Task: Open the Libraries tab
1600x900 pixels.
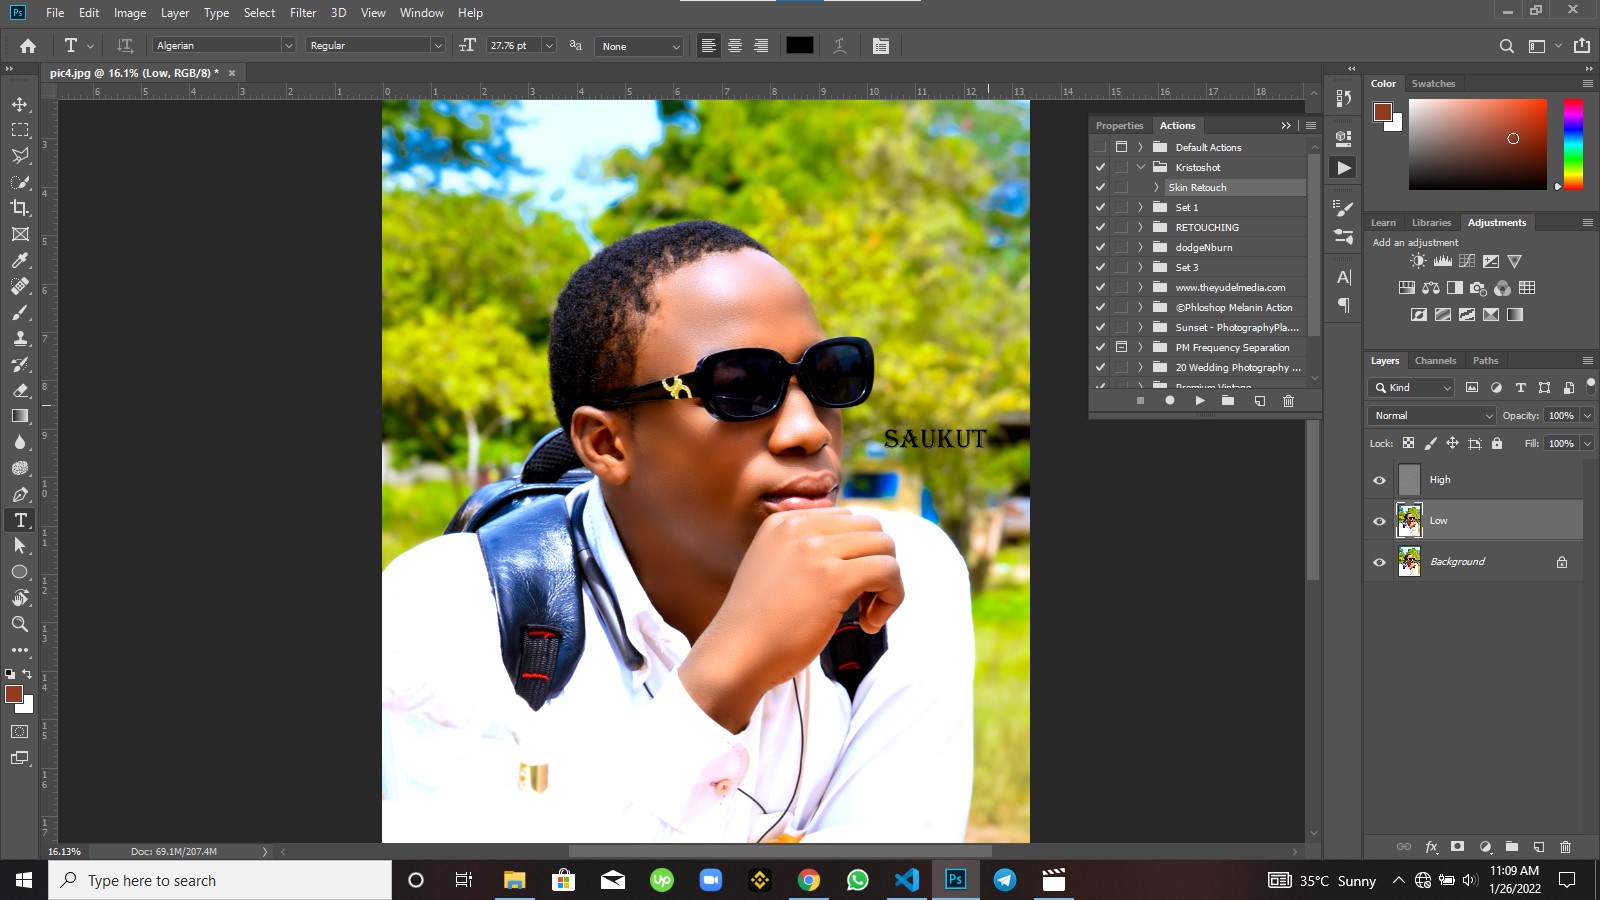Action: [x=1431, y=223]
